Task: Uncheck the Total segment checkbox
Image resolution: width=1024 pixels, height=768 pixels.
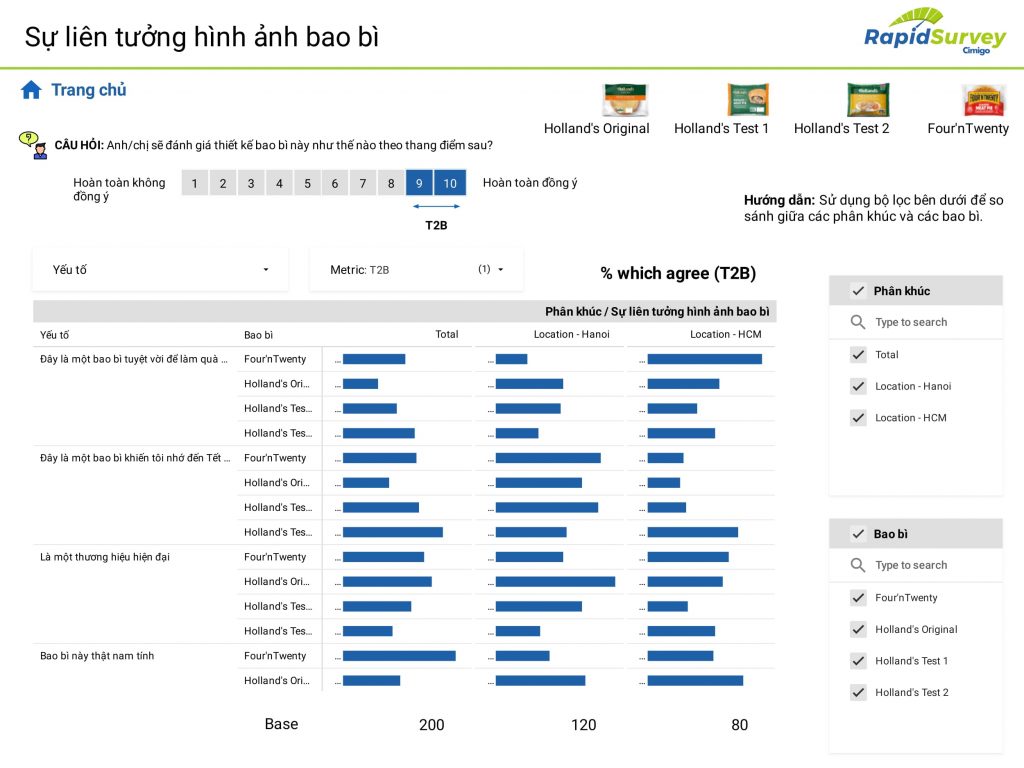Action: (858, 355)
